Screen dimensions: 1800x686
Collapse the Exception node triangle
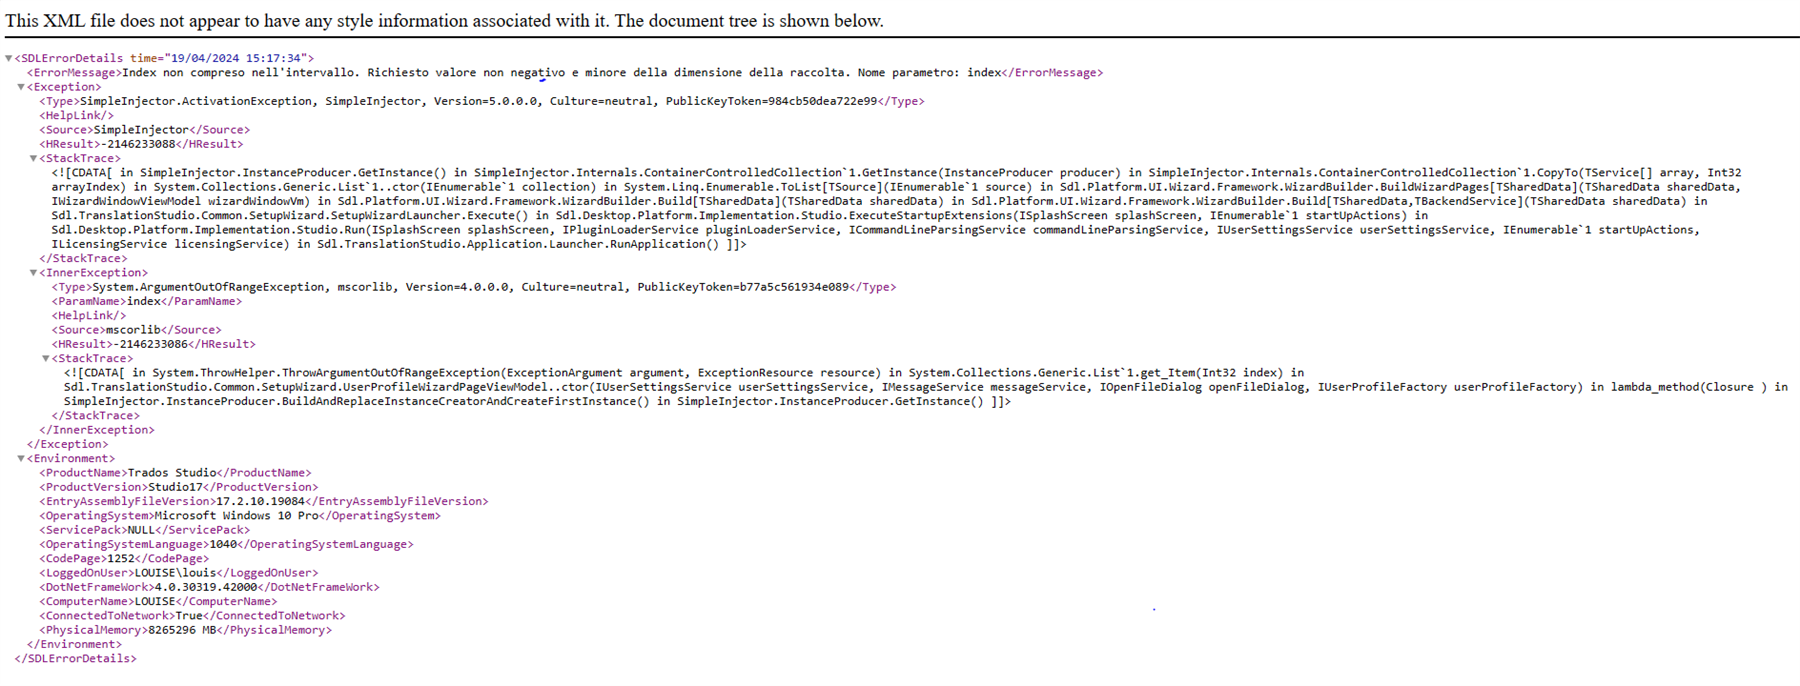[x=21, y=87]
